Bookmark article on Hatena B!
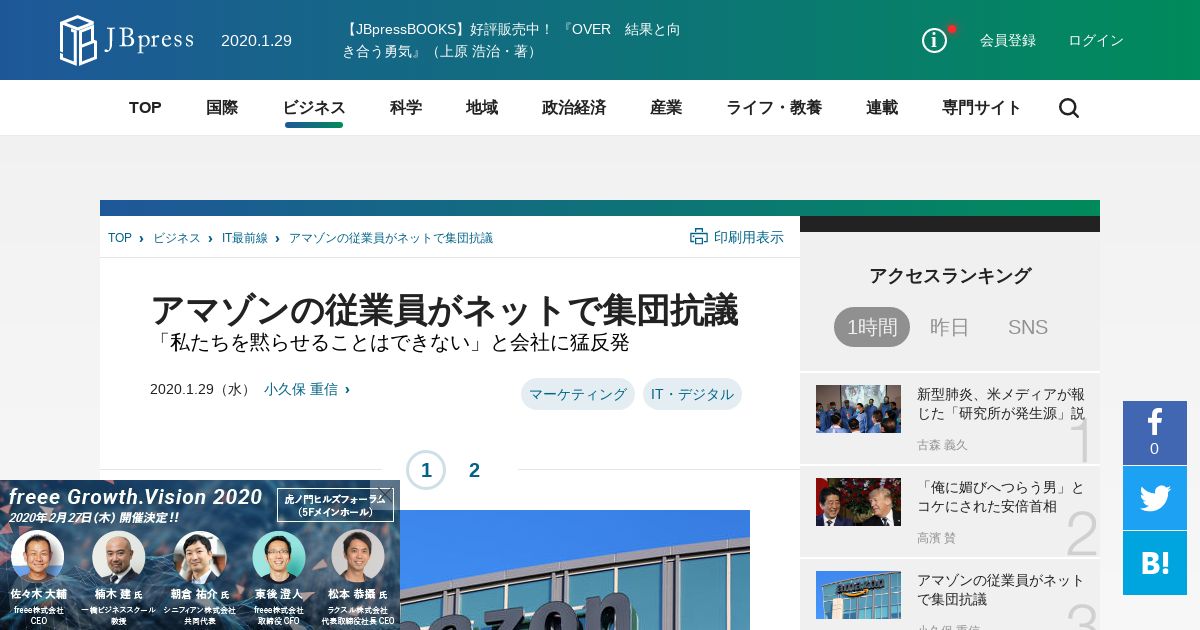The height and width of the screenshot is (630, 1200). click(x=1155, y=563)
